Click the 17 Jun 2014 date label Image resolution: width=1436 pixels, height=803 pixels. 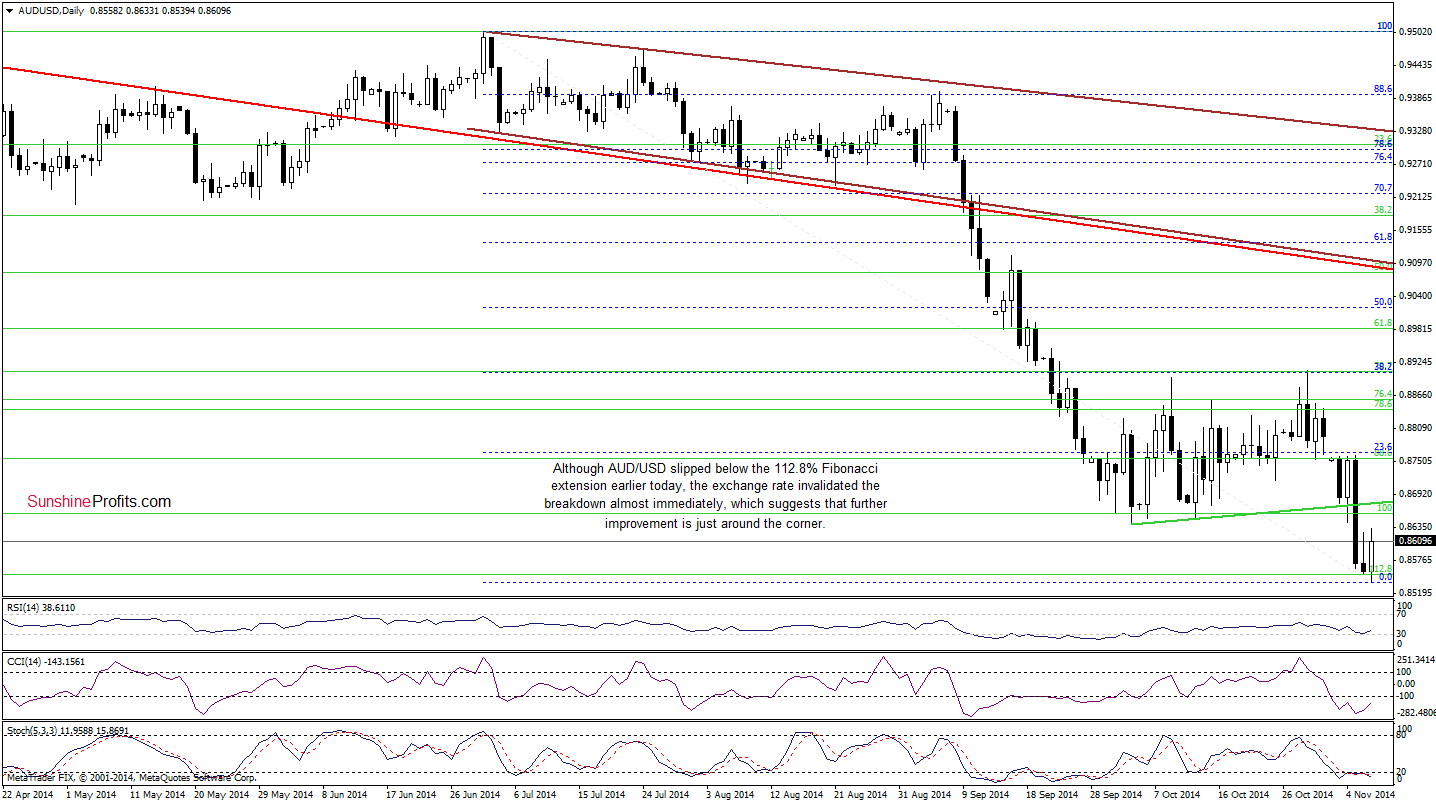tap(410, 794)
